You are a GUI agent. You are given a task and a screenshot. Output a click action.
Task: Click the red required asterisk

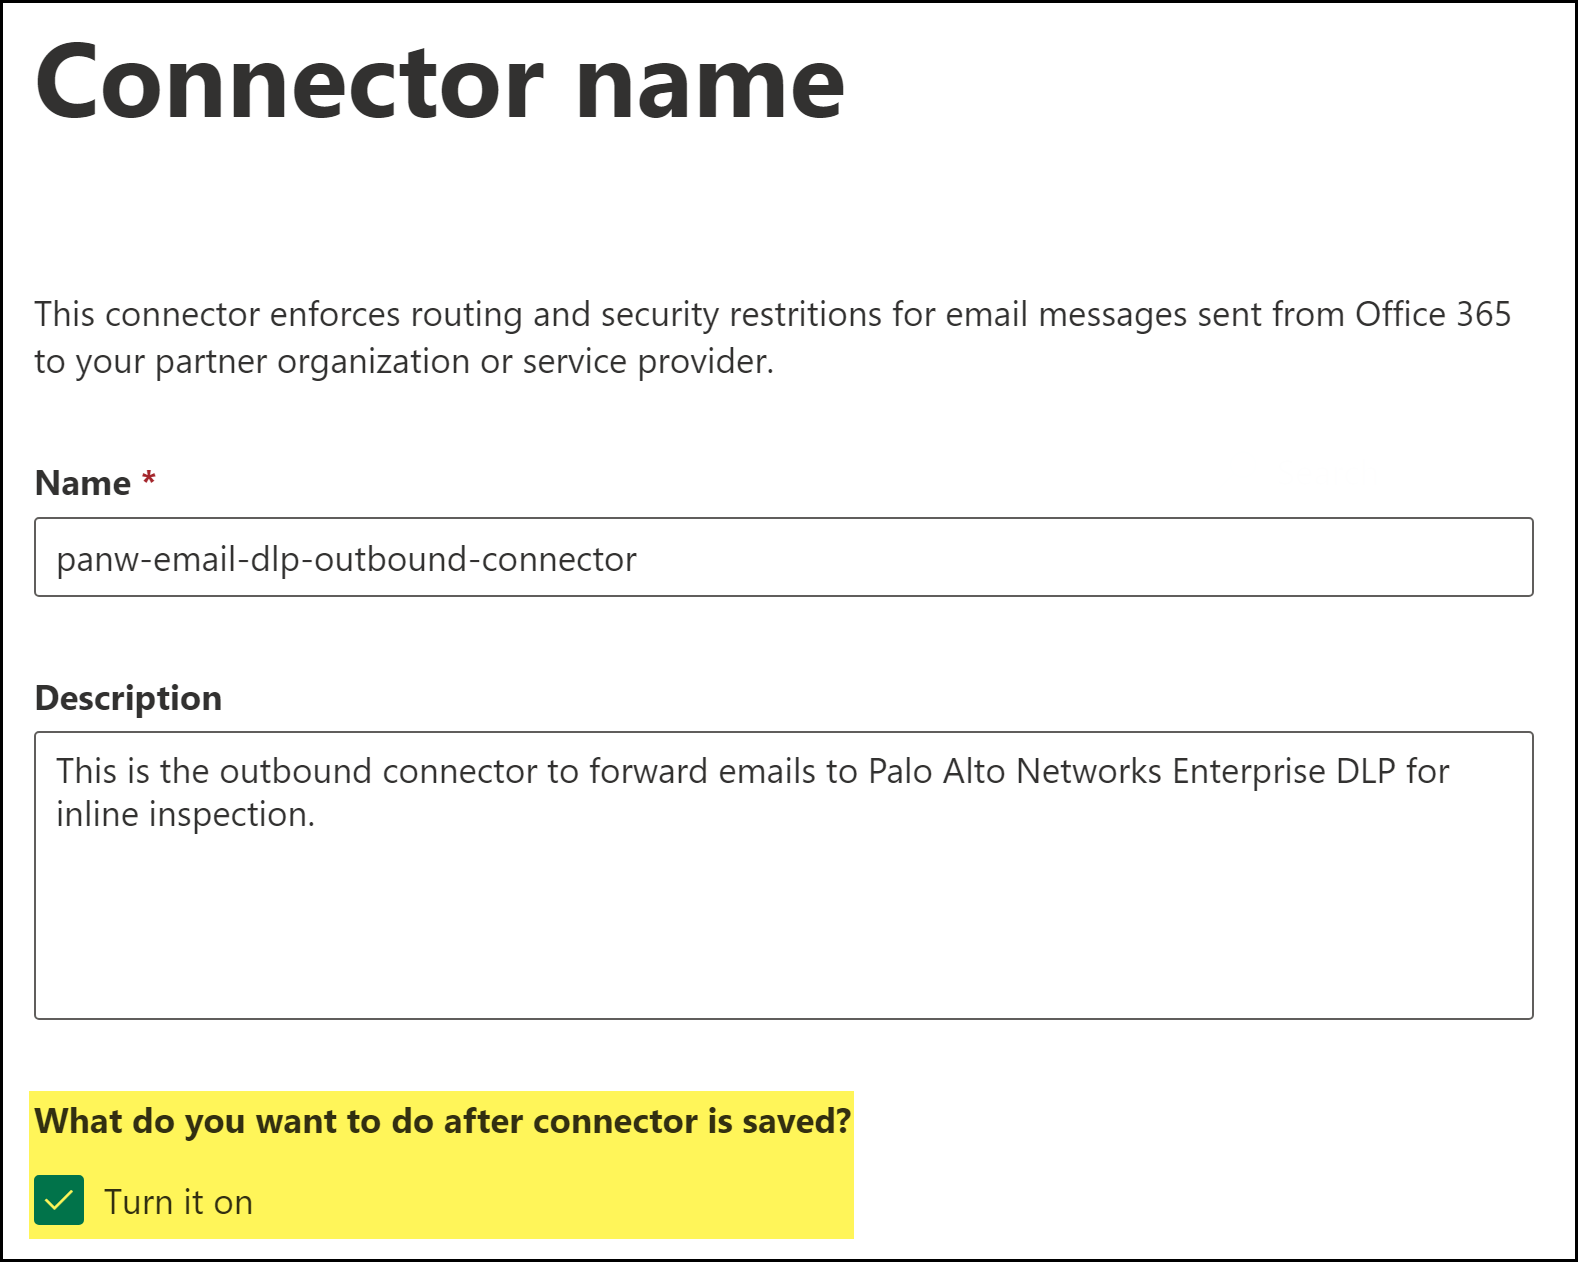point(149,479)
